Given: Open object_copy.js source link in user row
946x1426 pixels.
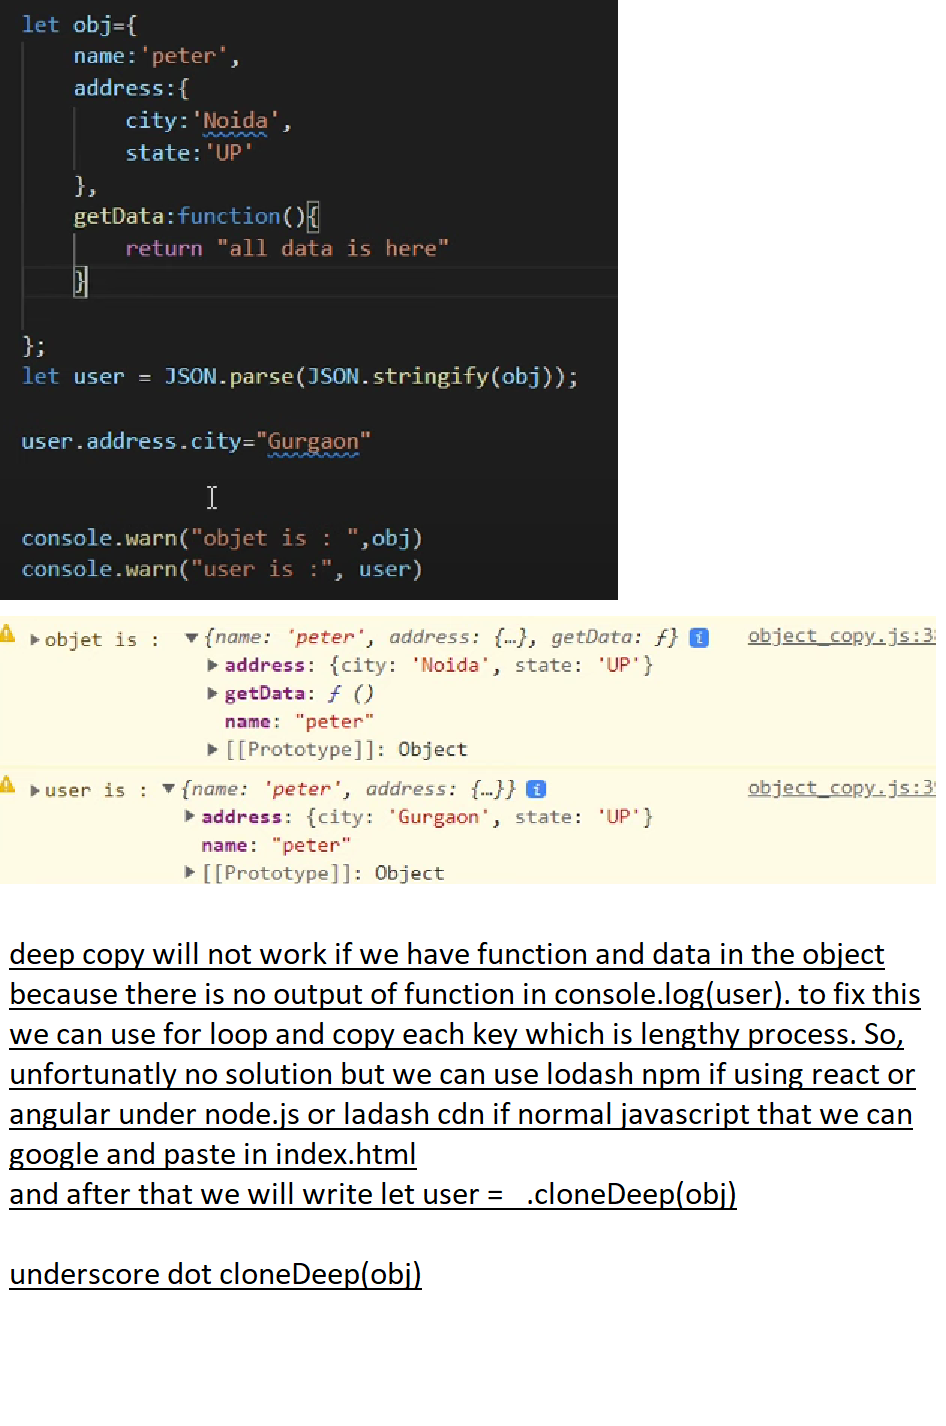Looking at the screenshot, I should [x=840, y=788].
